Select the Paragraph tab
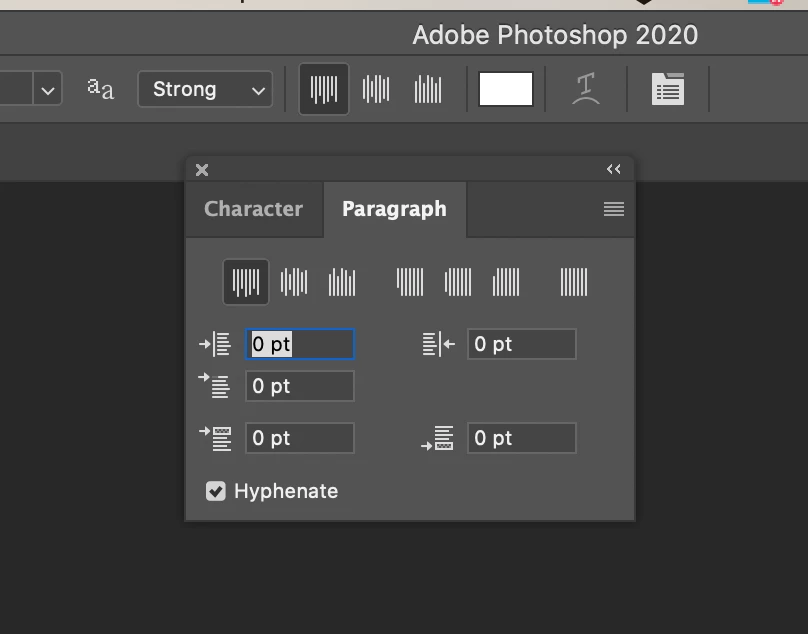The image size is (808, 634). (x=395, y=209)
